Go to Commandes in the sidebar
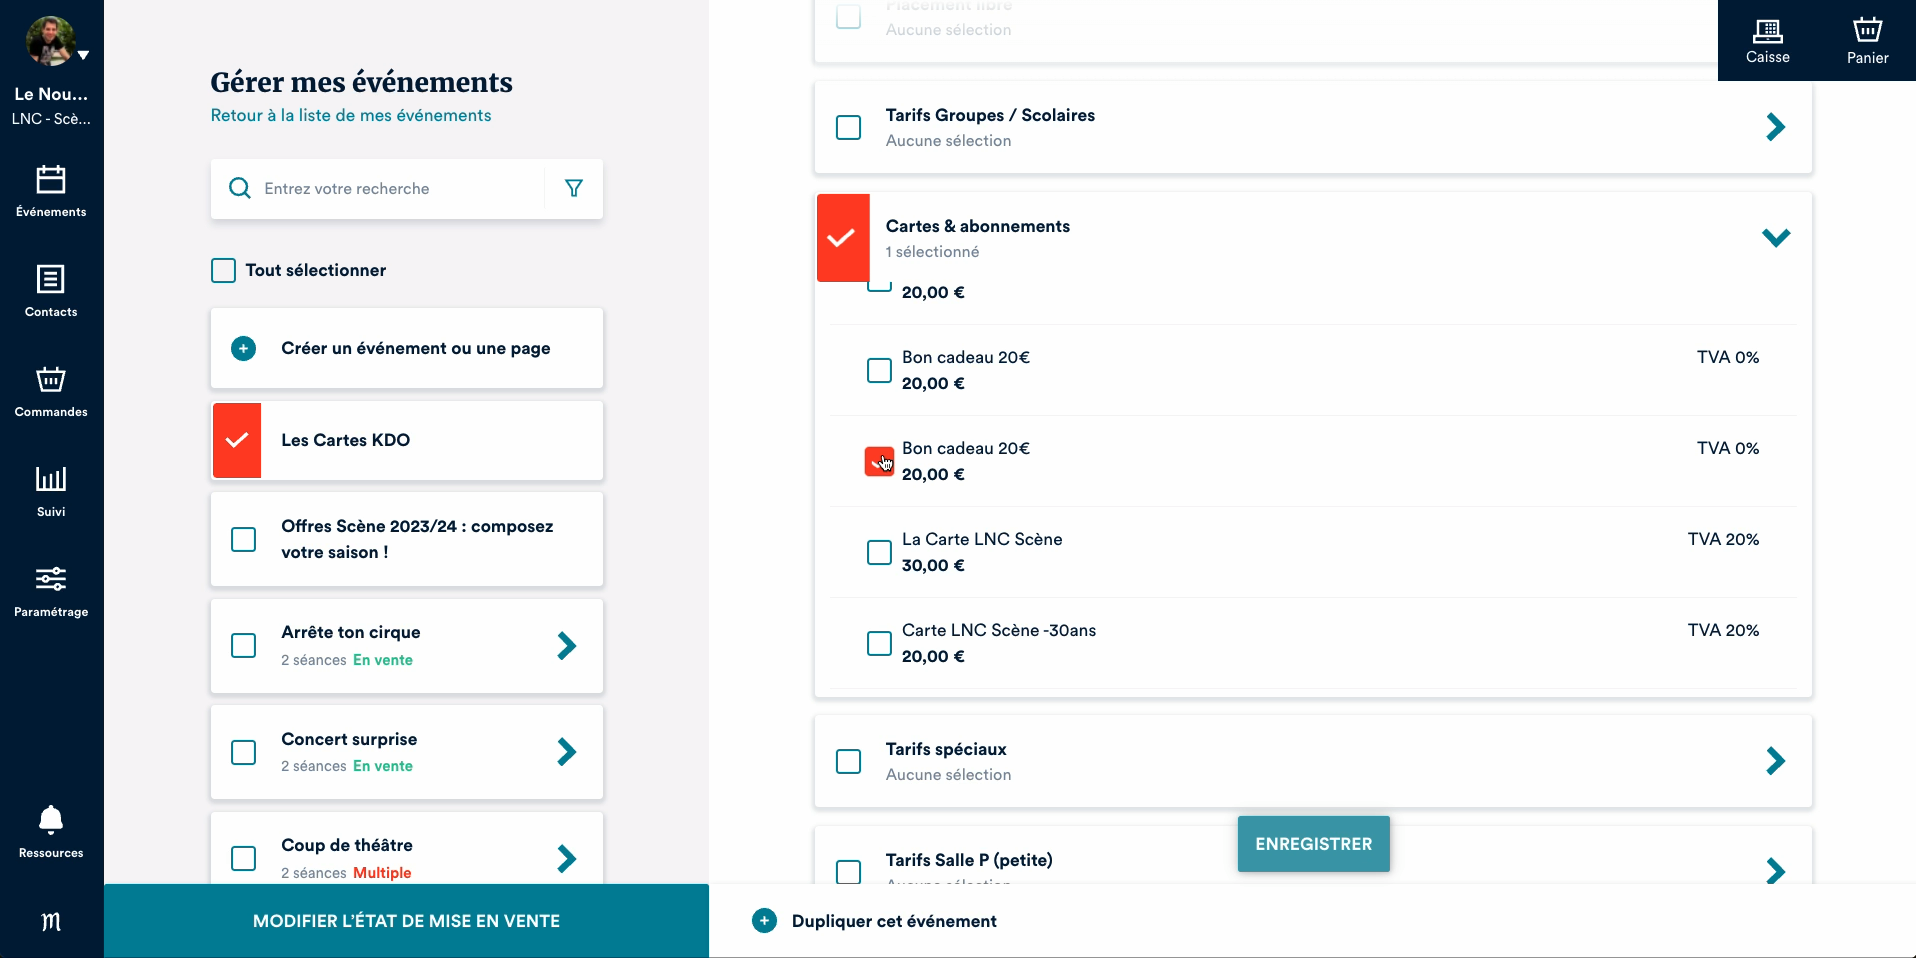 click(51, 391)
